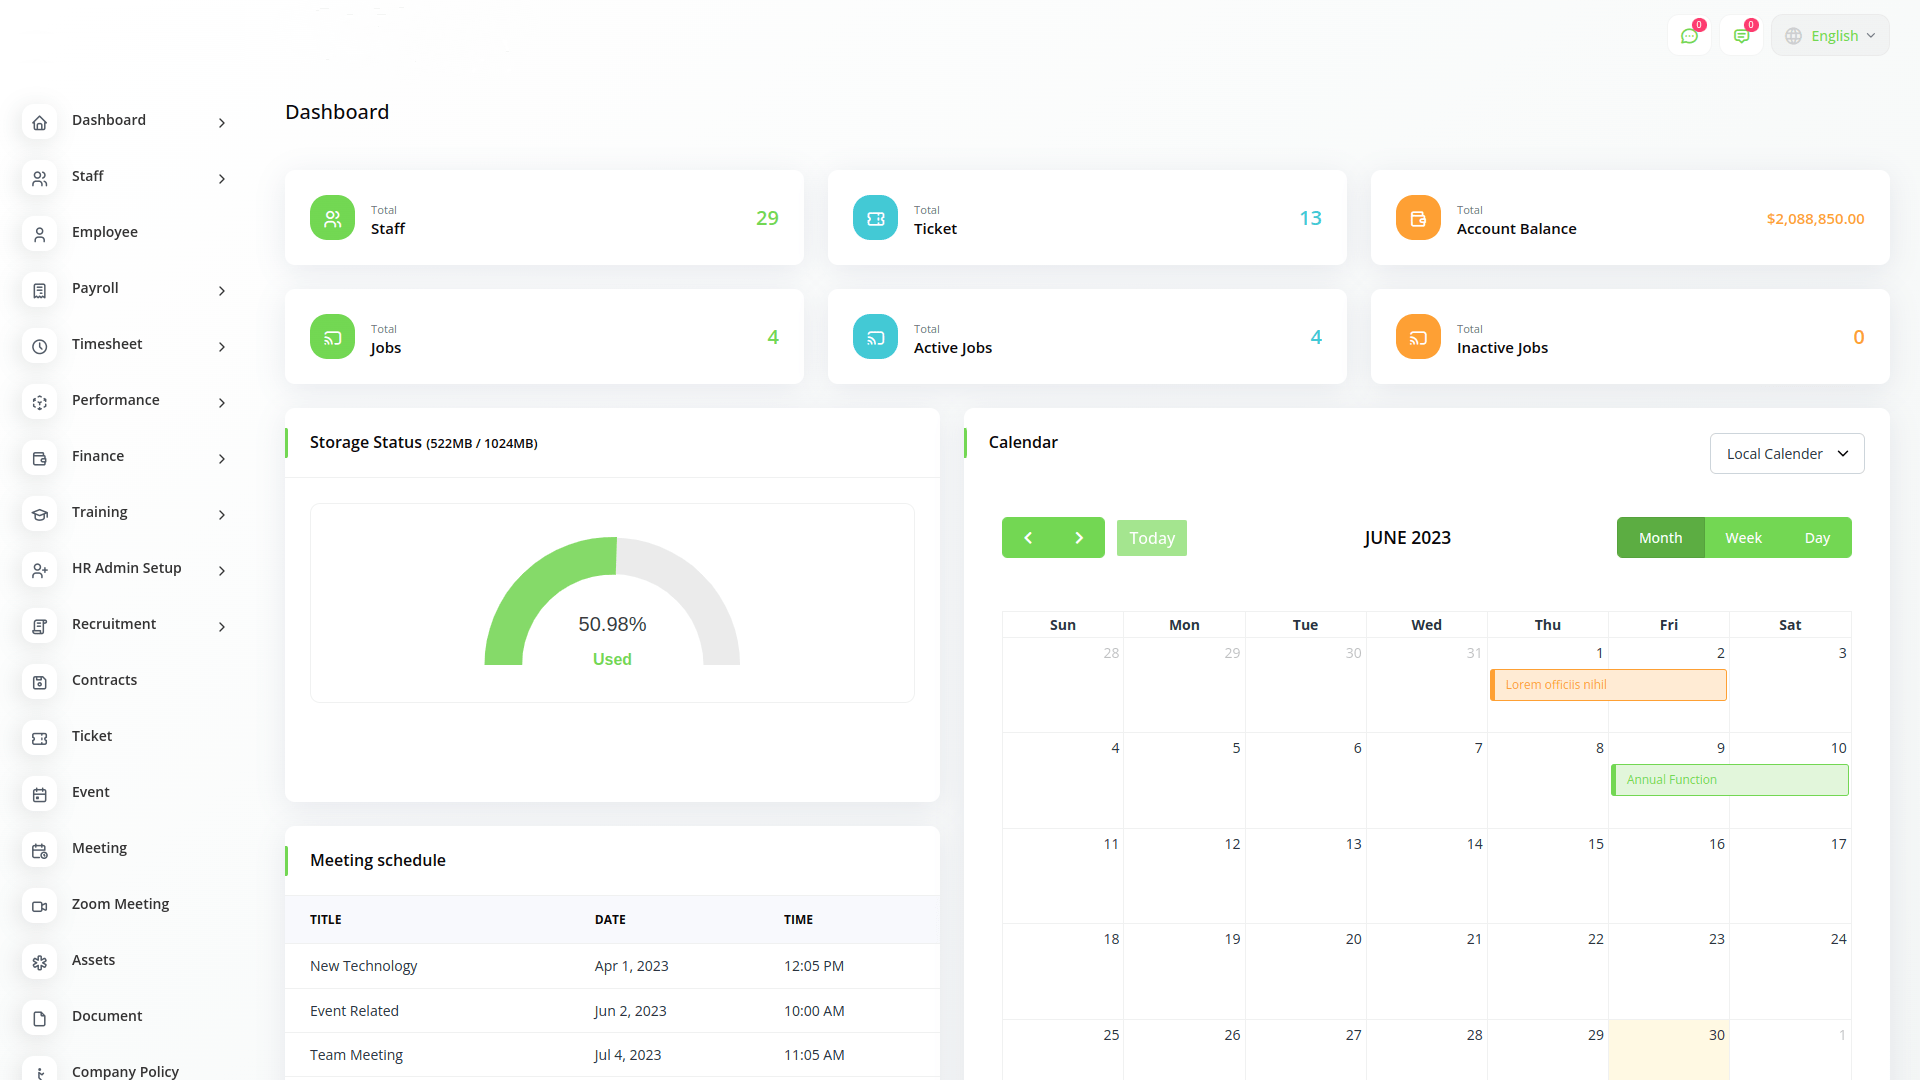
Task: Open the chat messages icon in header
Action: [1689, 36]
